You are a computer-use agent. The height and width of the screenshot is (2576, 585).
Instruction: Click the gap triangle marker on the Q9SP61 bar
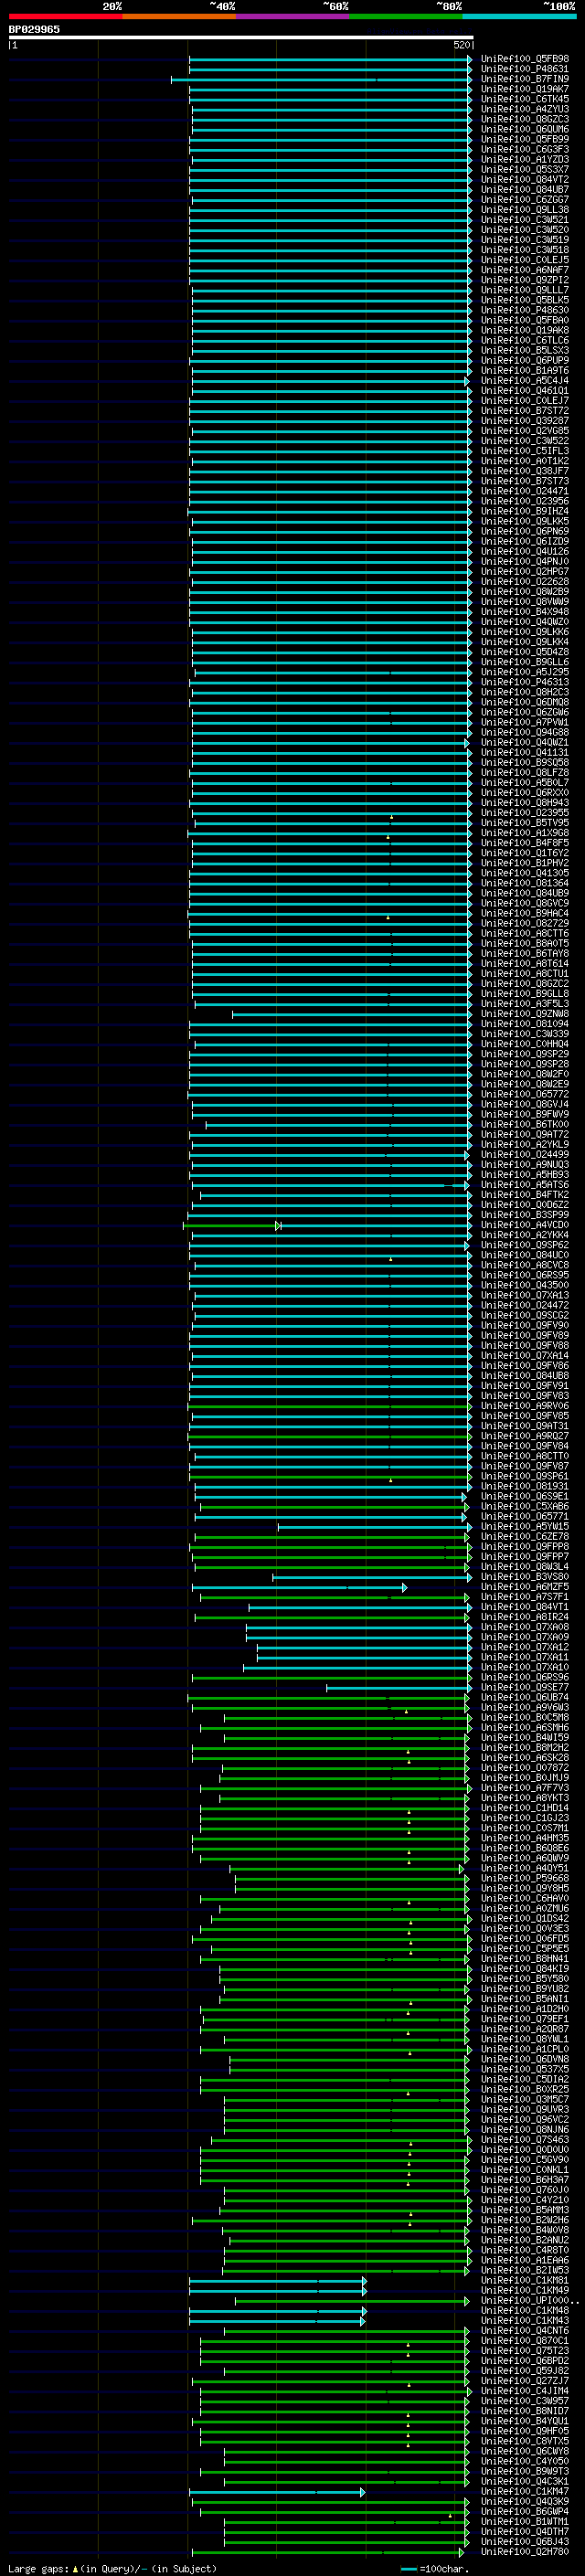(x=391, y=1480)
